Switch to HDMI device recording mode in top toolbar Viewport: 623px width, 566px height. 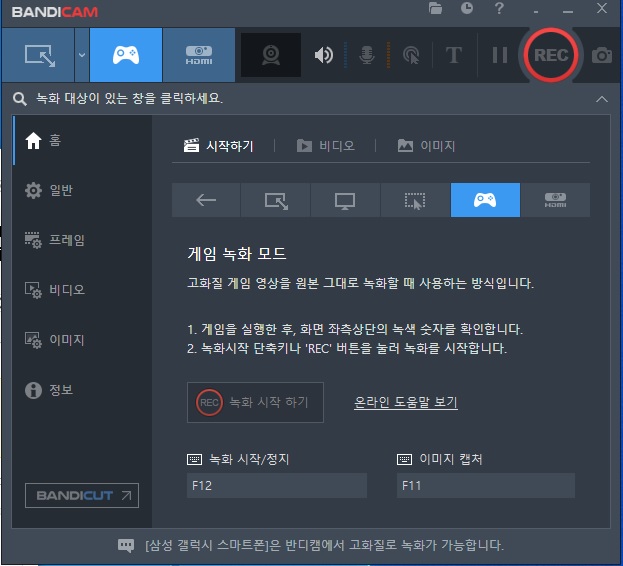tap(199, 55)
